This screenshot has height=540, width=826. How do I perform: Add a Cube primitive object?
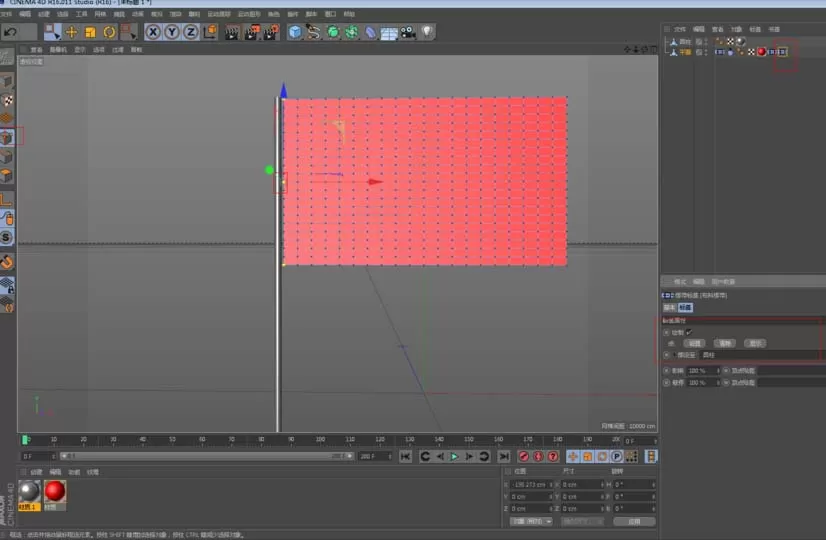pyautogui.click(x=295, y=33)
